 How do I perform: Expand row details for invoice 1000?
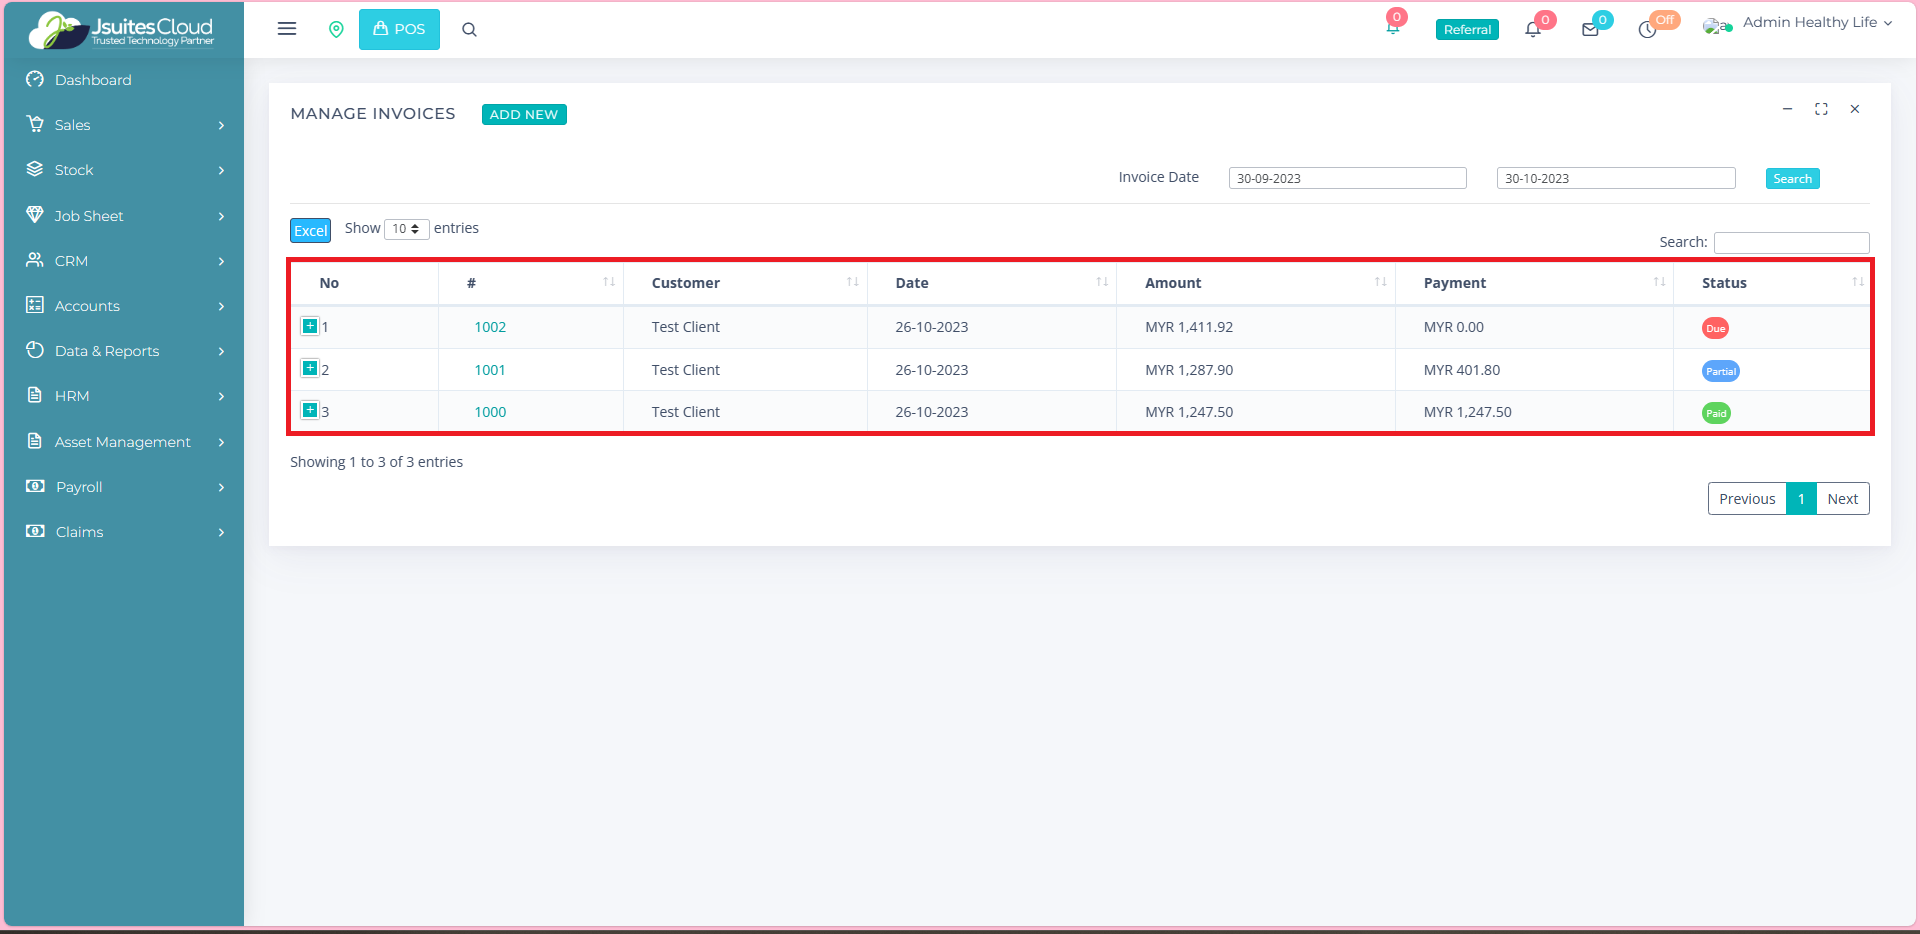pos(310,411)
